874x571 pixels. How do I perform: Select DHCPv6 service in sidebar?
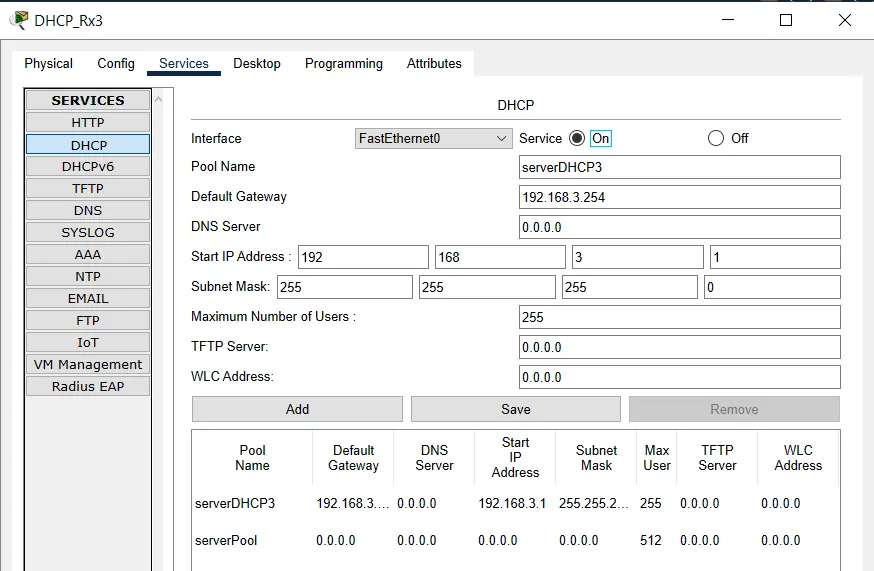pyautogui.click(x=88, y=167)
